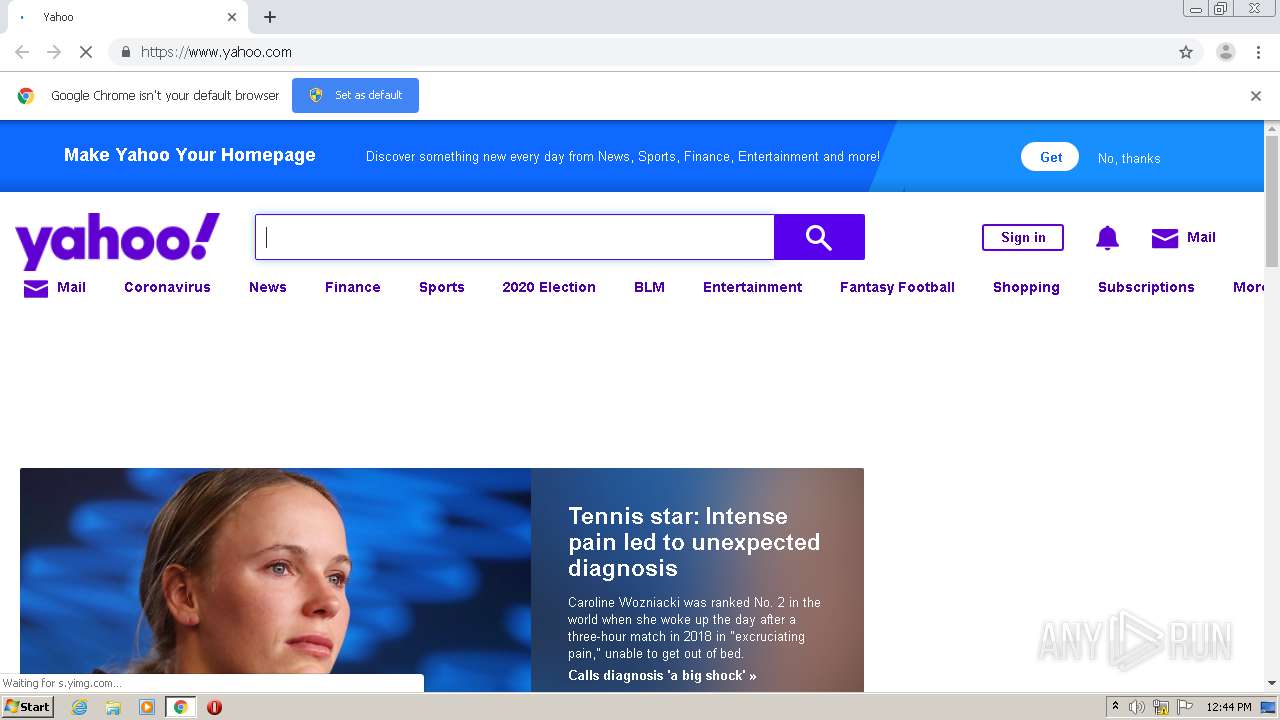Click the red taskbar icon

coord(214,707)
